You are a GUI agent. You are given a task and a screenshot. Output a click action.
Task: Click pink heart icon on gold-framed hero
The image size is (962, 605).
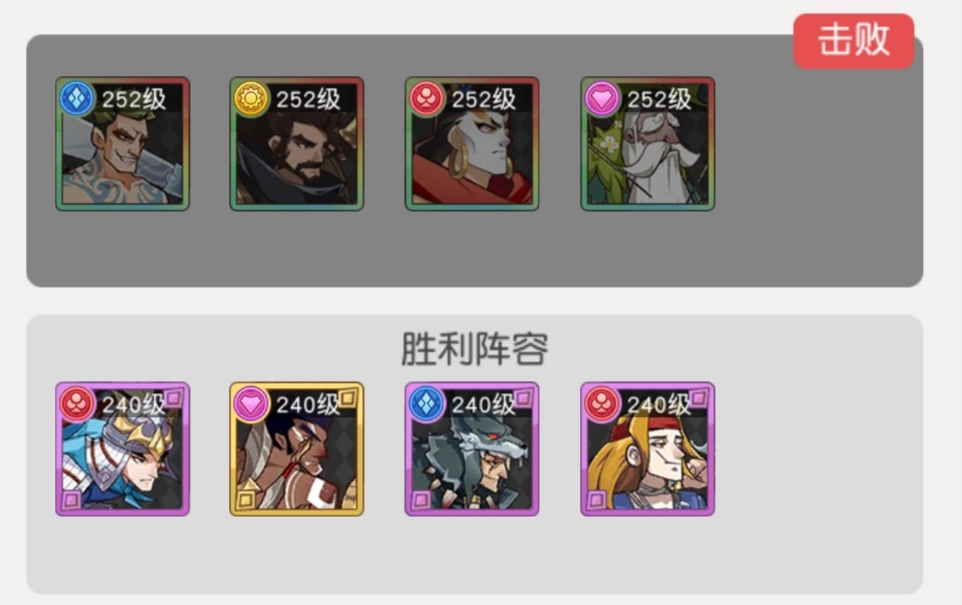point(251,404)
